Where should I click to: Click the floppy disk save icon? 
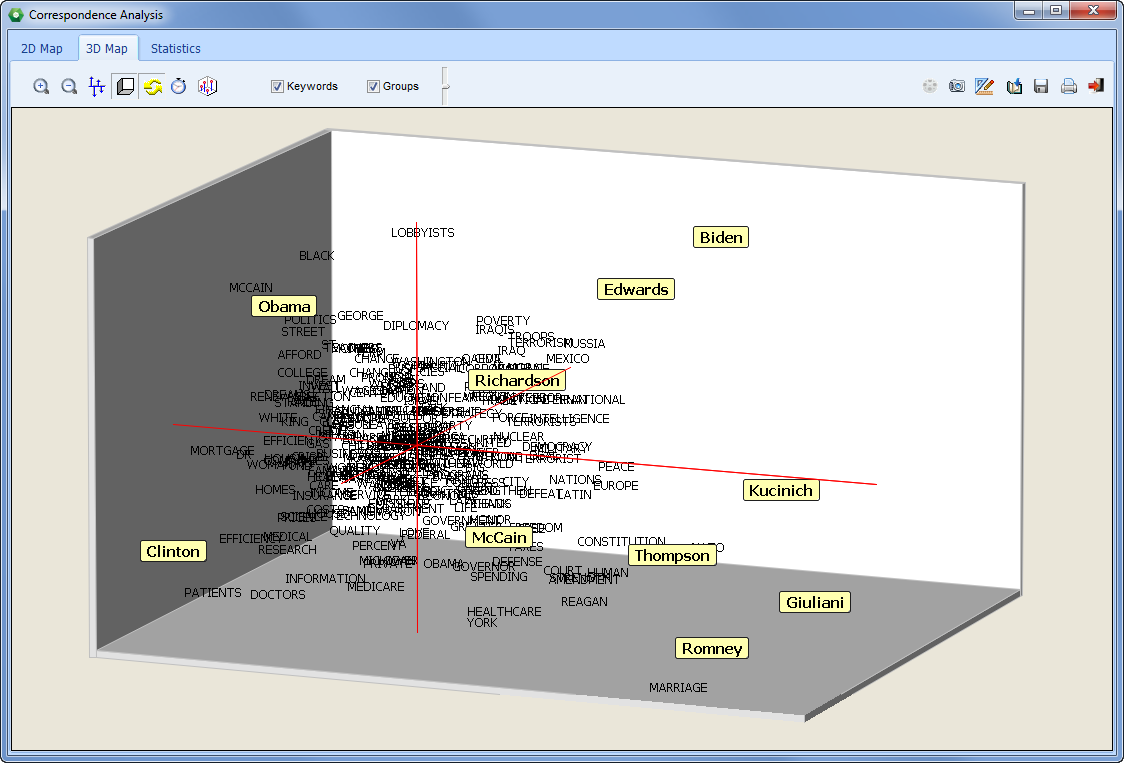pyautogui.click(x=1041, y=87)
